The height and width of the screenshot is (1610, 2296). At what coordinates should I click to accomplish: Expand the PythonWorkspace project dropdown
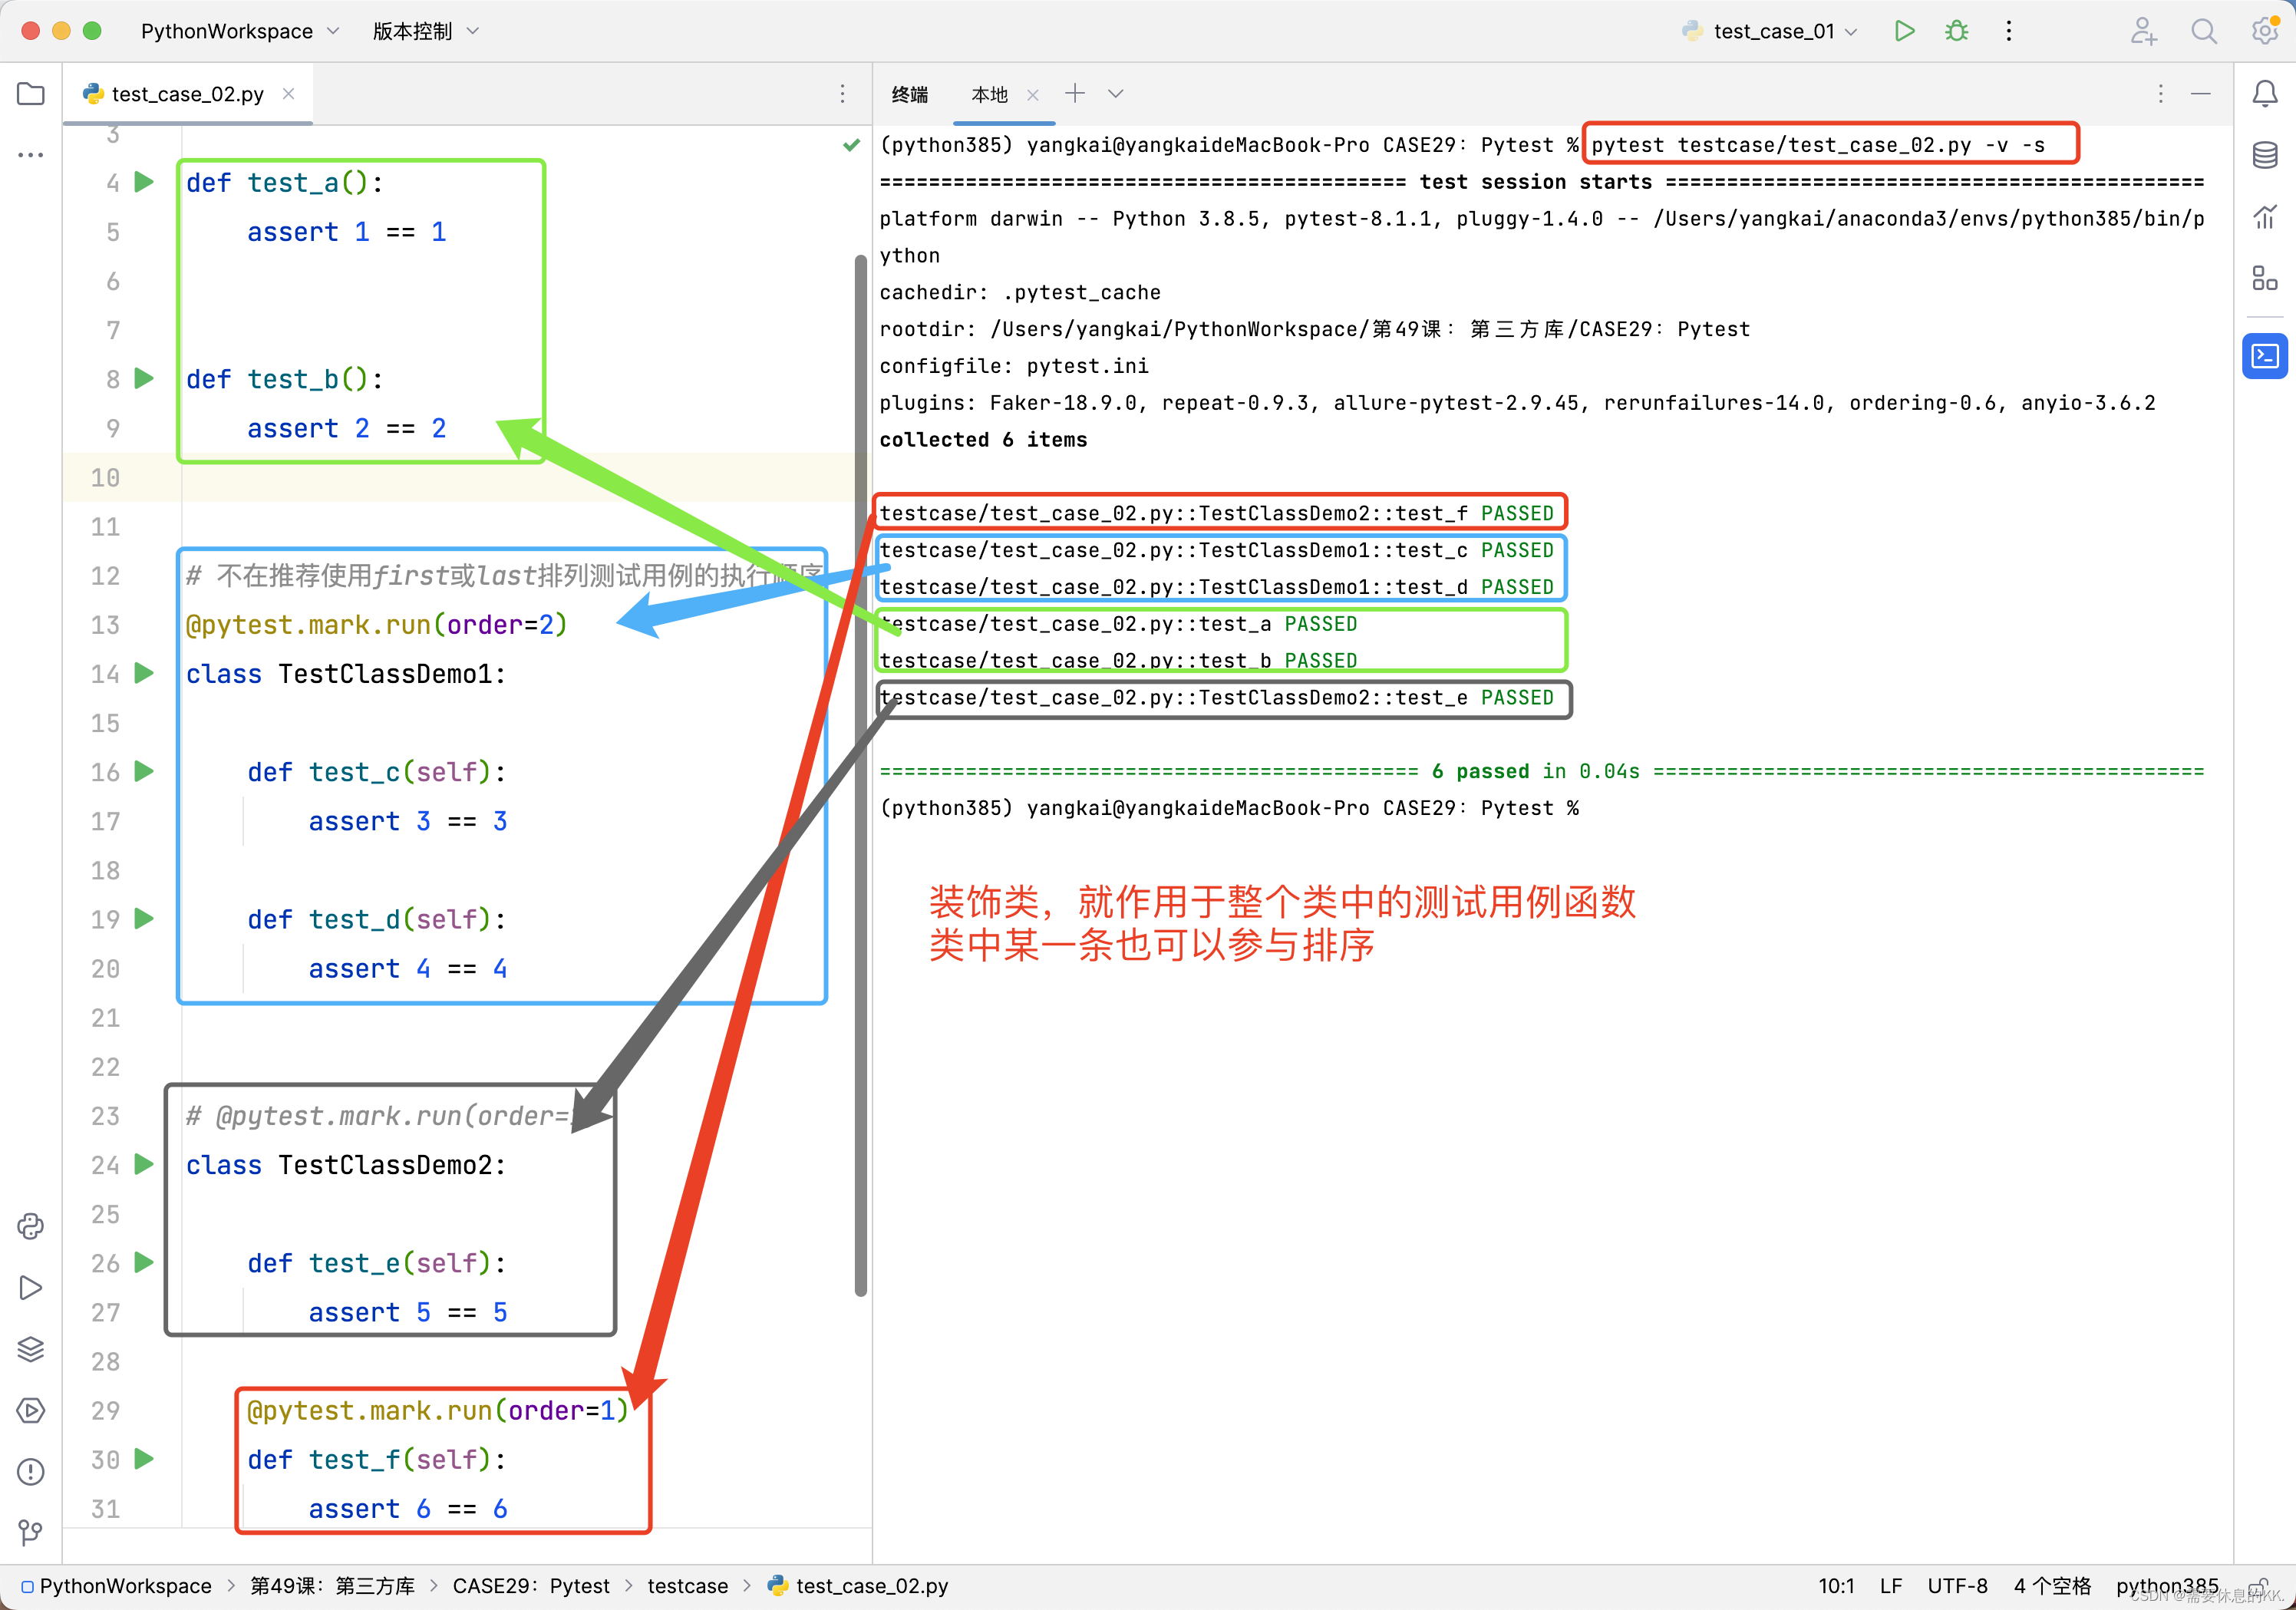tap(240, 31)
